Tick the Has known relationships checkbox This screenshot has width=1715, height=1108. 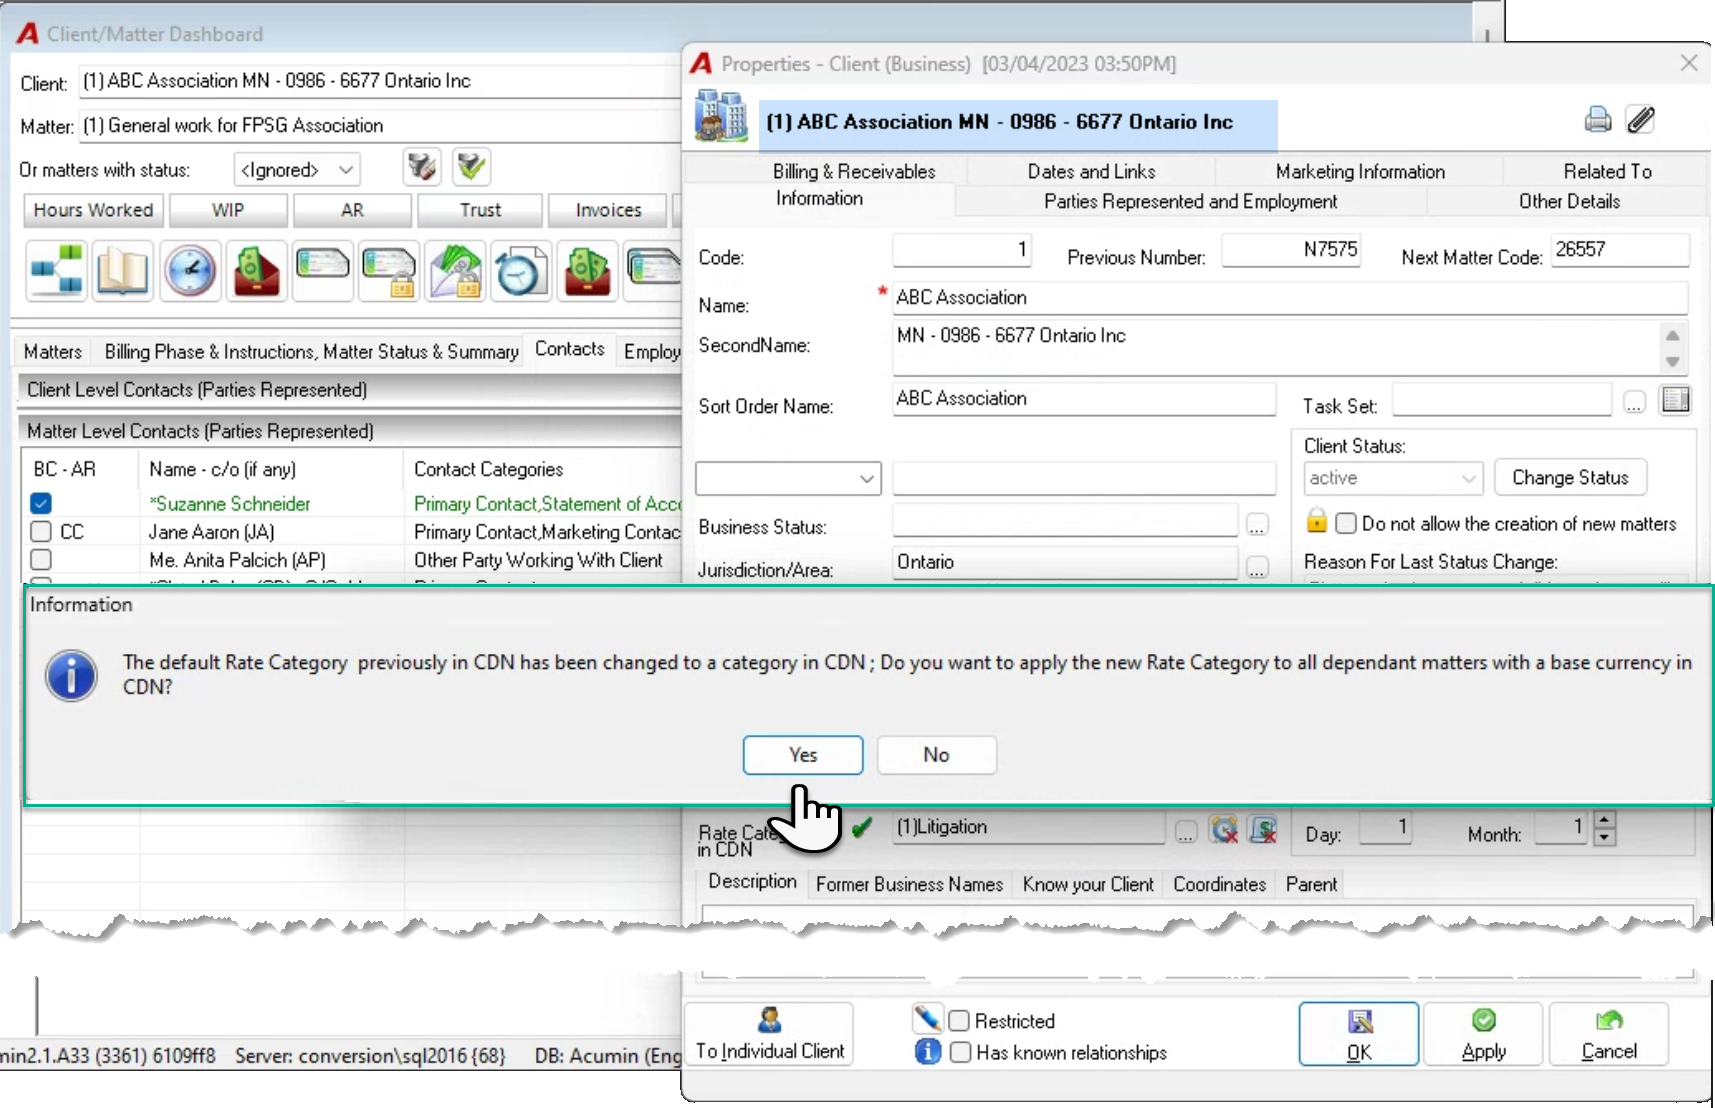[x=960, y=1052]
